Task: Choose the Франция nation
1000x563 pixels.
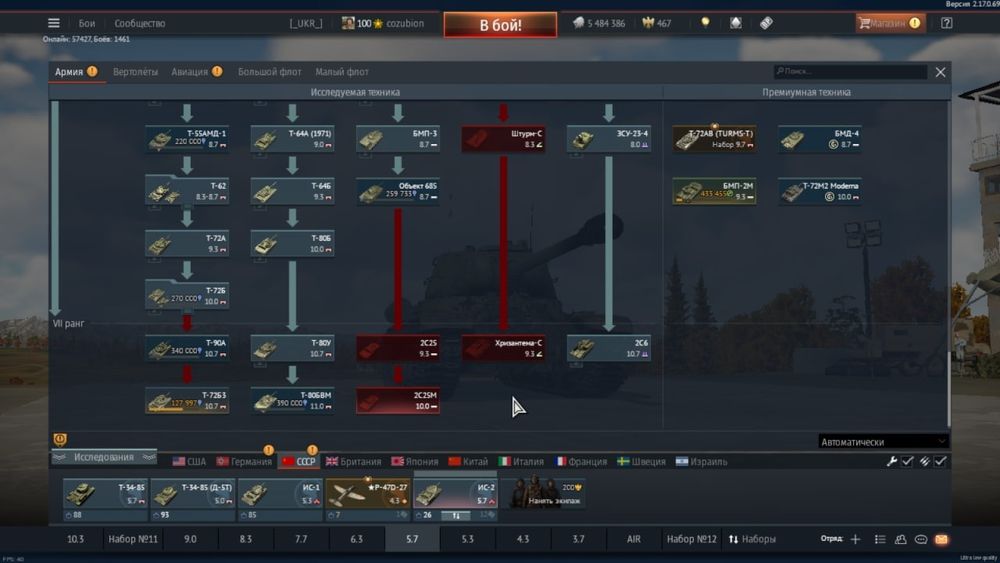Action: 581,461
